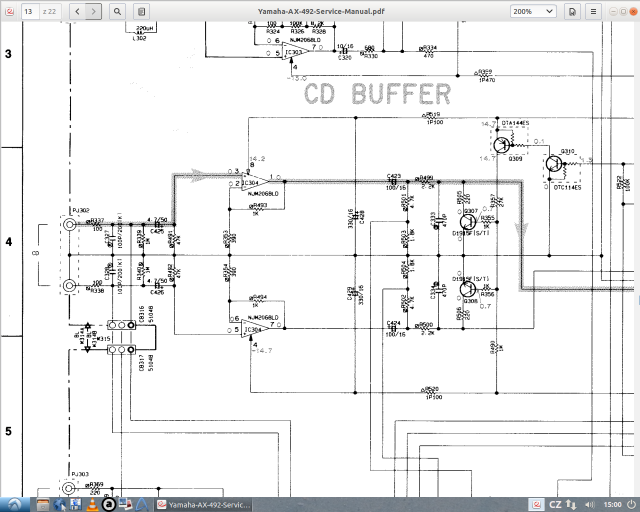Open the view options menu button
The width and height of the screenshot is (640, 512).
(573, 11)
